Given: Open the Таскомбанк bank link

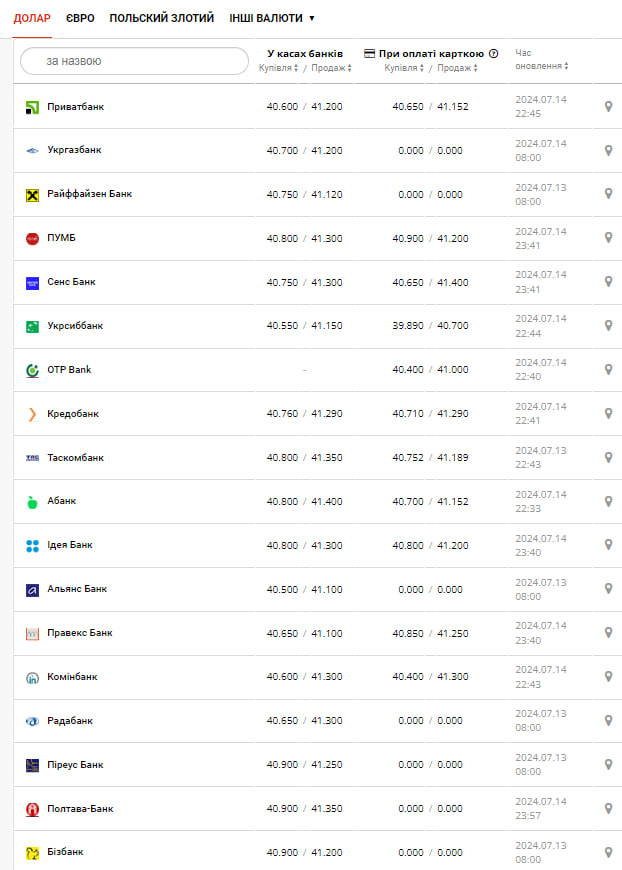Looking at the screenshot, I should 75,458.
